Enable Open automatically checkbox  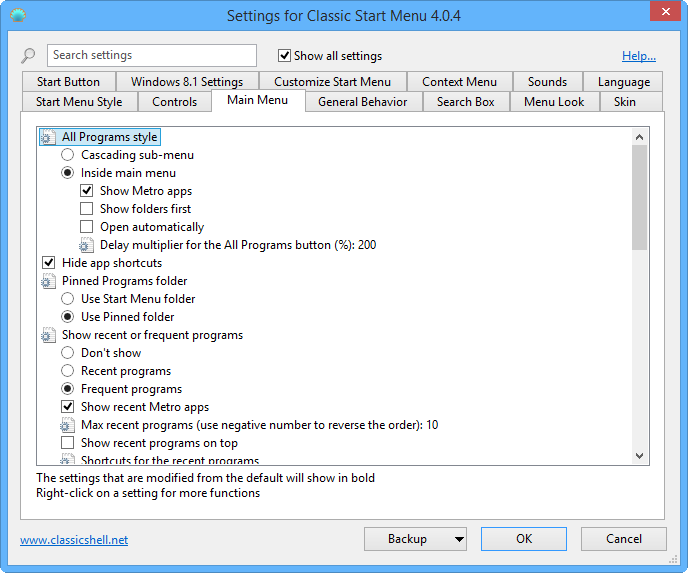[x=86, y=227]
